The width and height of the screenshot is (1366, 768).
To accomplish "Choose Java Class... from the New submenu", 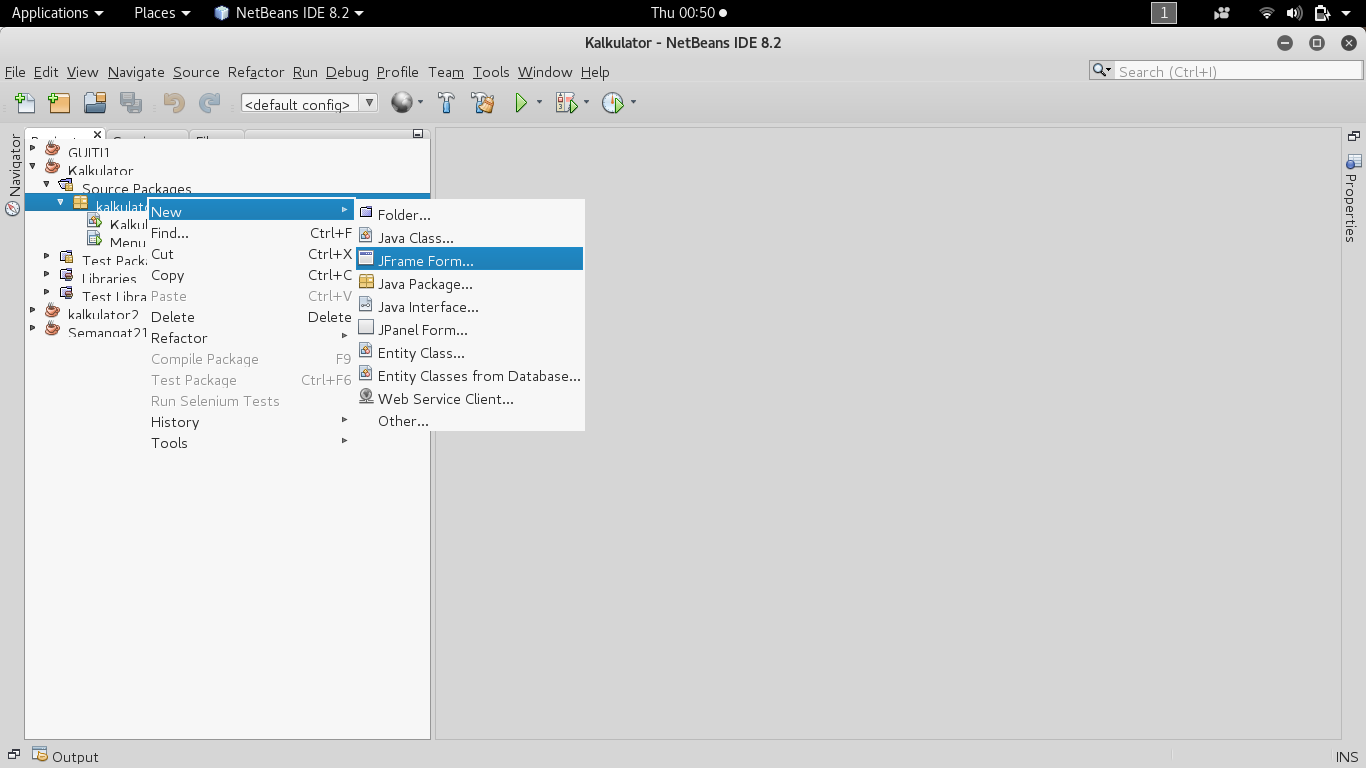I will coord(470,238).
